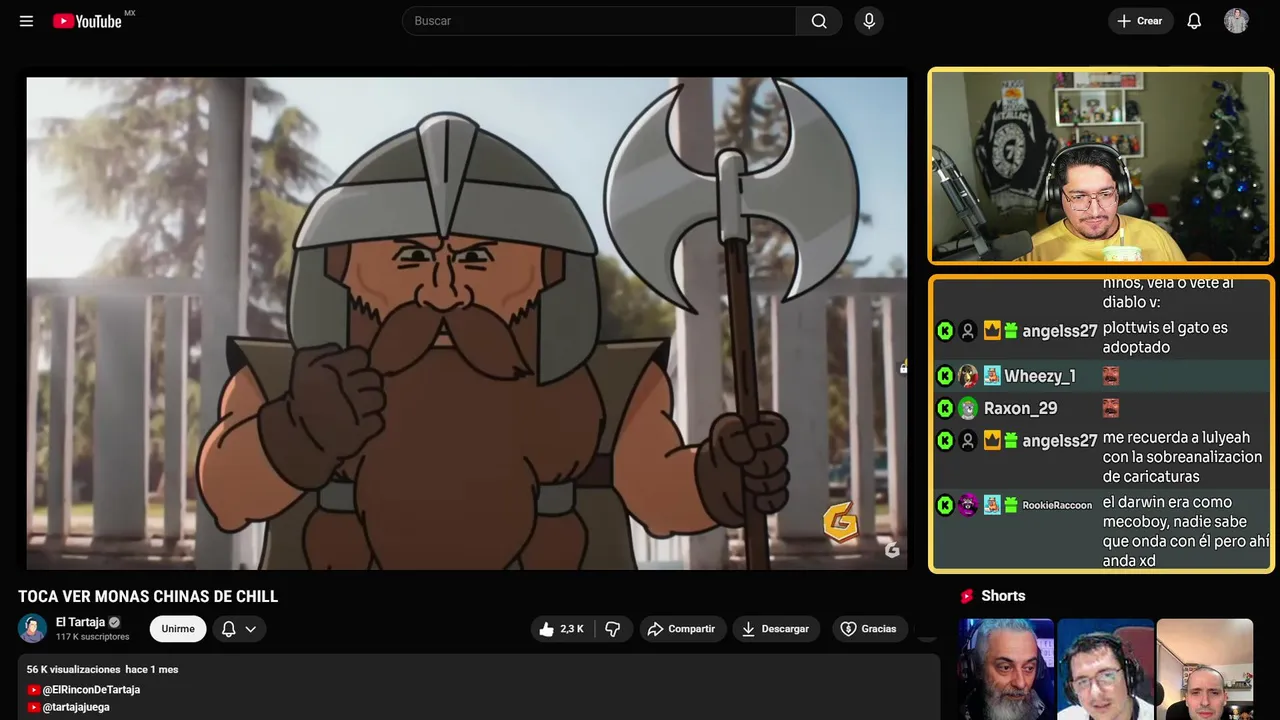
Task: Open the Crear menu
Action: [1140, 21]
